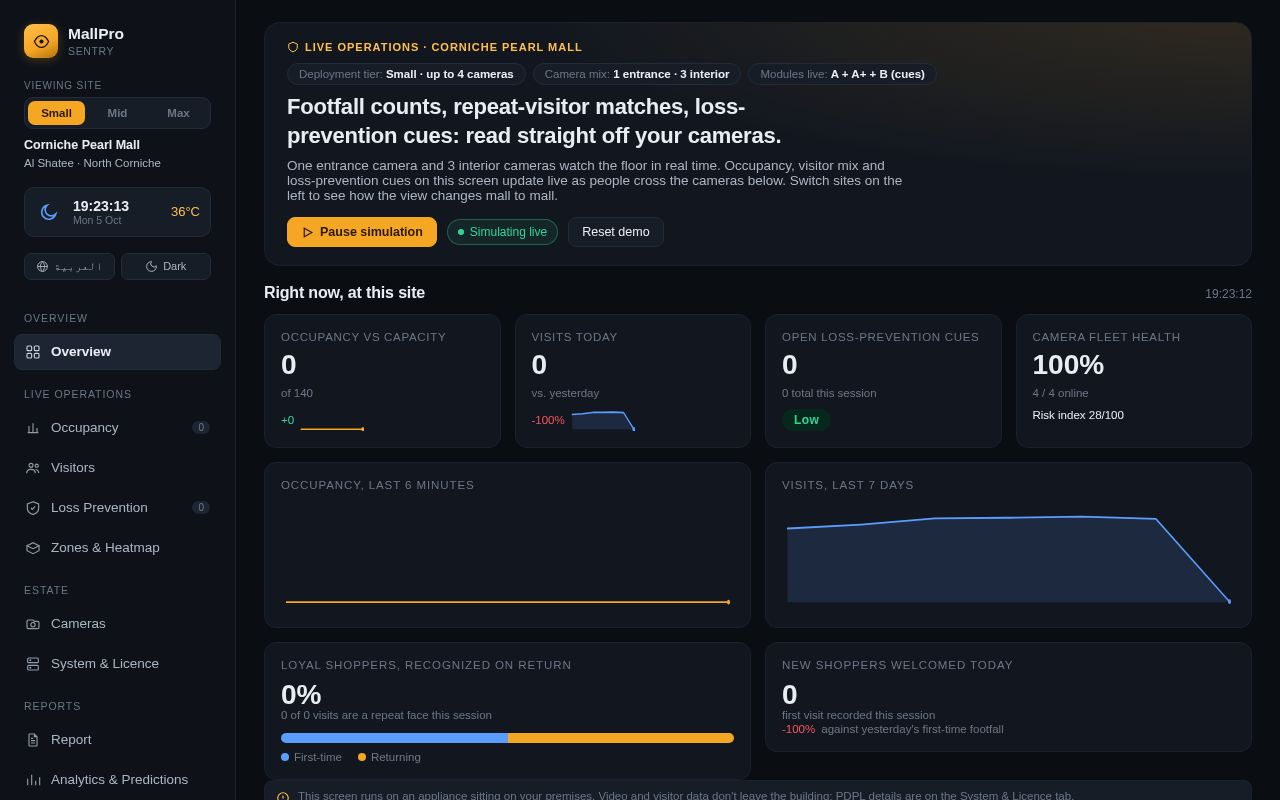Click the Corniche Pearl Mall site name
Image resolution: width=1280 pixels, height=800 pixels.
pos(82,145)
